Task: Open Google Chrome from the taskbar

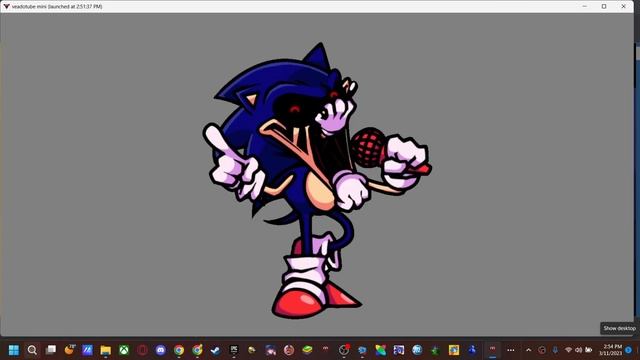Action: (x=179, y=350)
